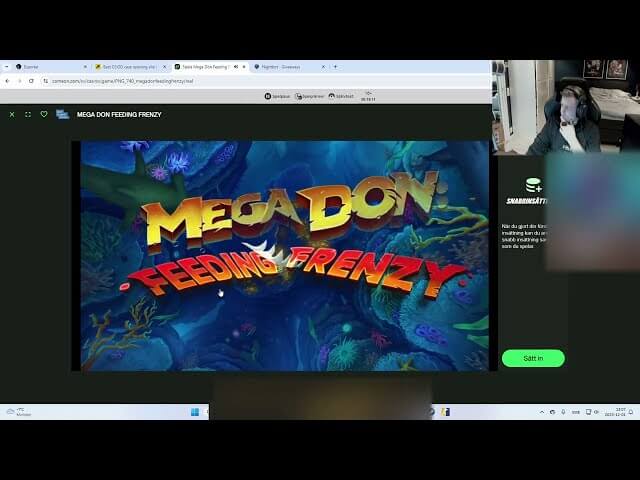Select the Spela Mega Don Feeding tab
Viewport: 640px width, 480px height.
coord(209,67)
